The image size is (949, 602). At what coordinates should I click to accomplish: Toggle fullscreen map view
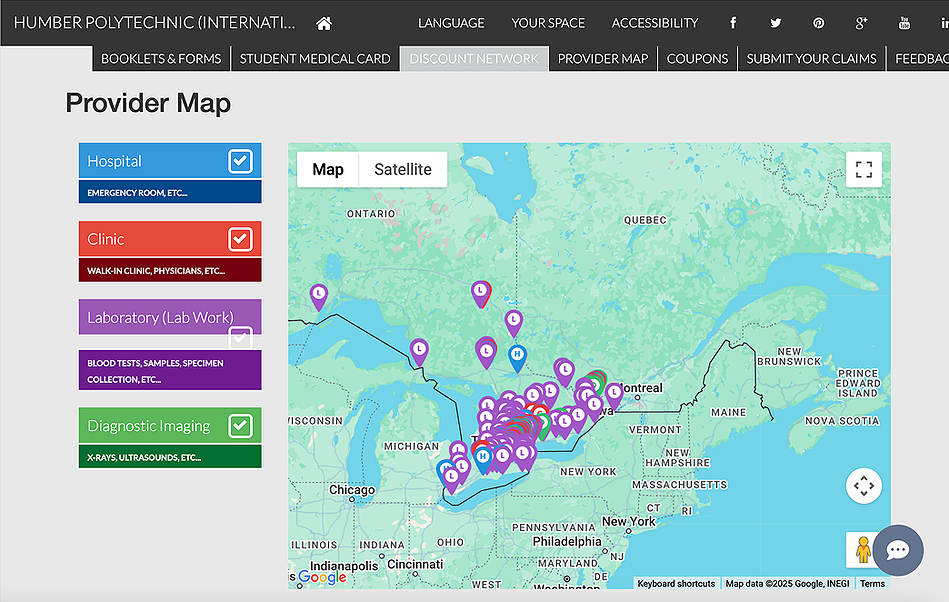(x=864, y=169)
